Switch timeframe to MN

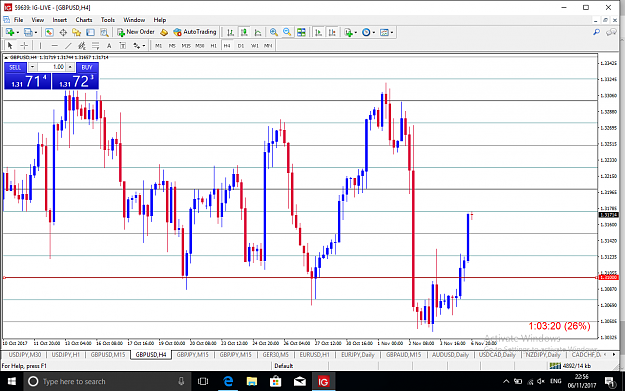(268, 45)
